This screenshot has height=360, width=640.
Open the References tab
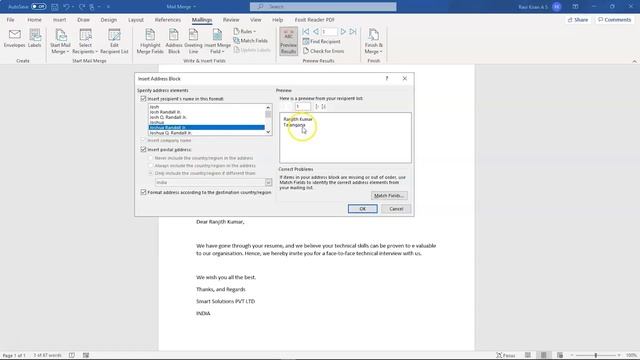point(168,20)
